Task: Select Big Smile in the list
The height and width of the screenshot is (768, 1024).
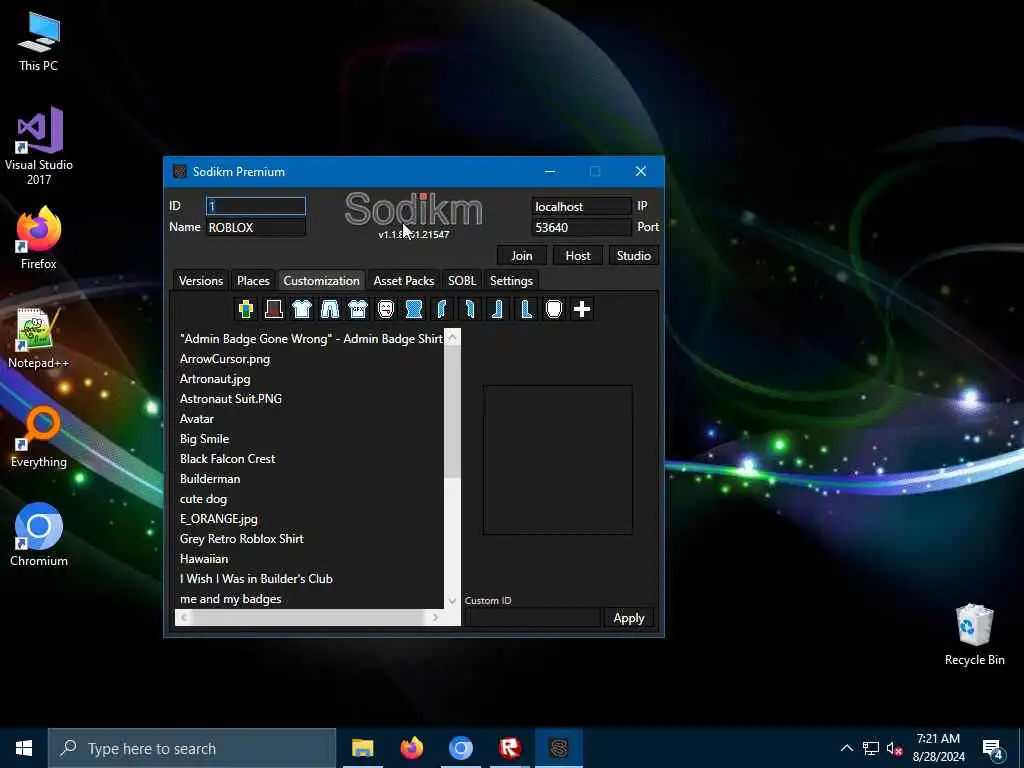Action: point(310,439)
